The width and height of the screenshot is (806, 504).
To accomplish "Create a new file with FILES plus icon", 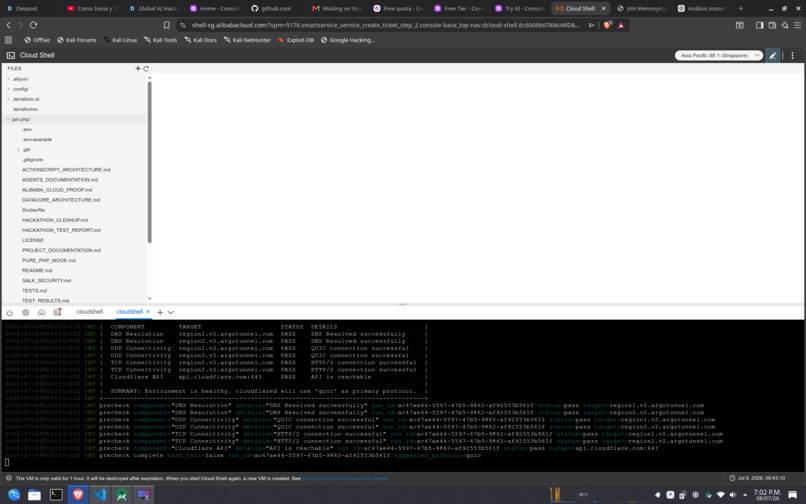I will [138, 68].
